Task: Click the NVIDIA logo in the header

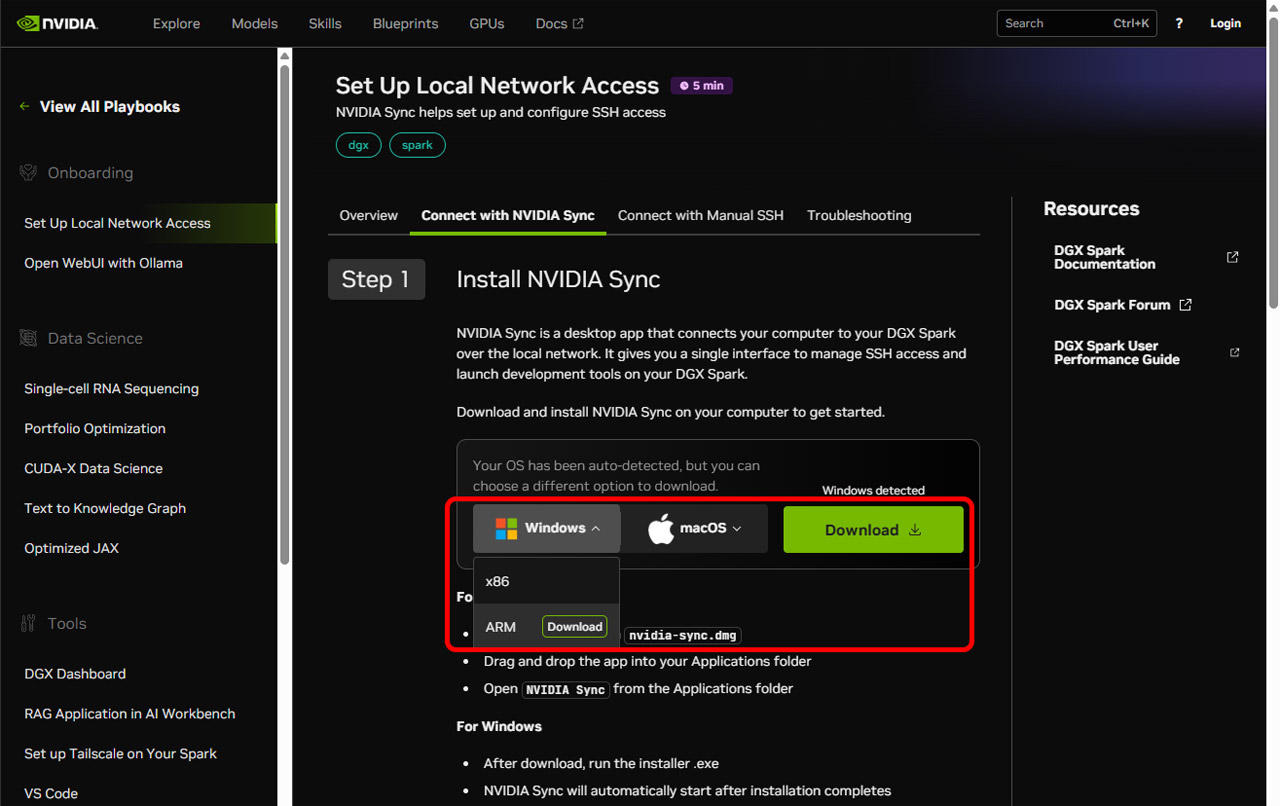Action: tap(57, 23)
